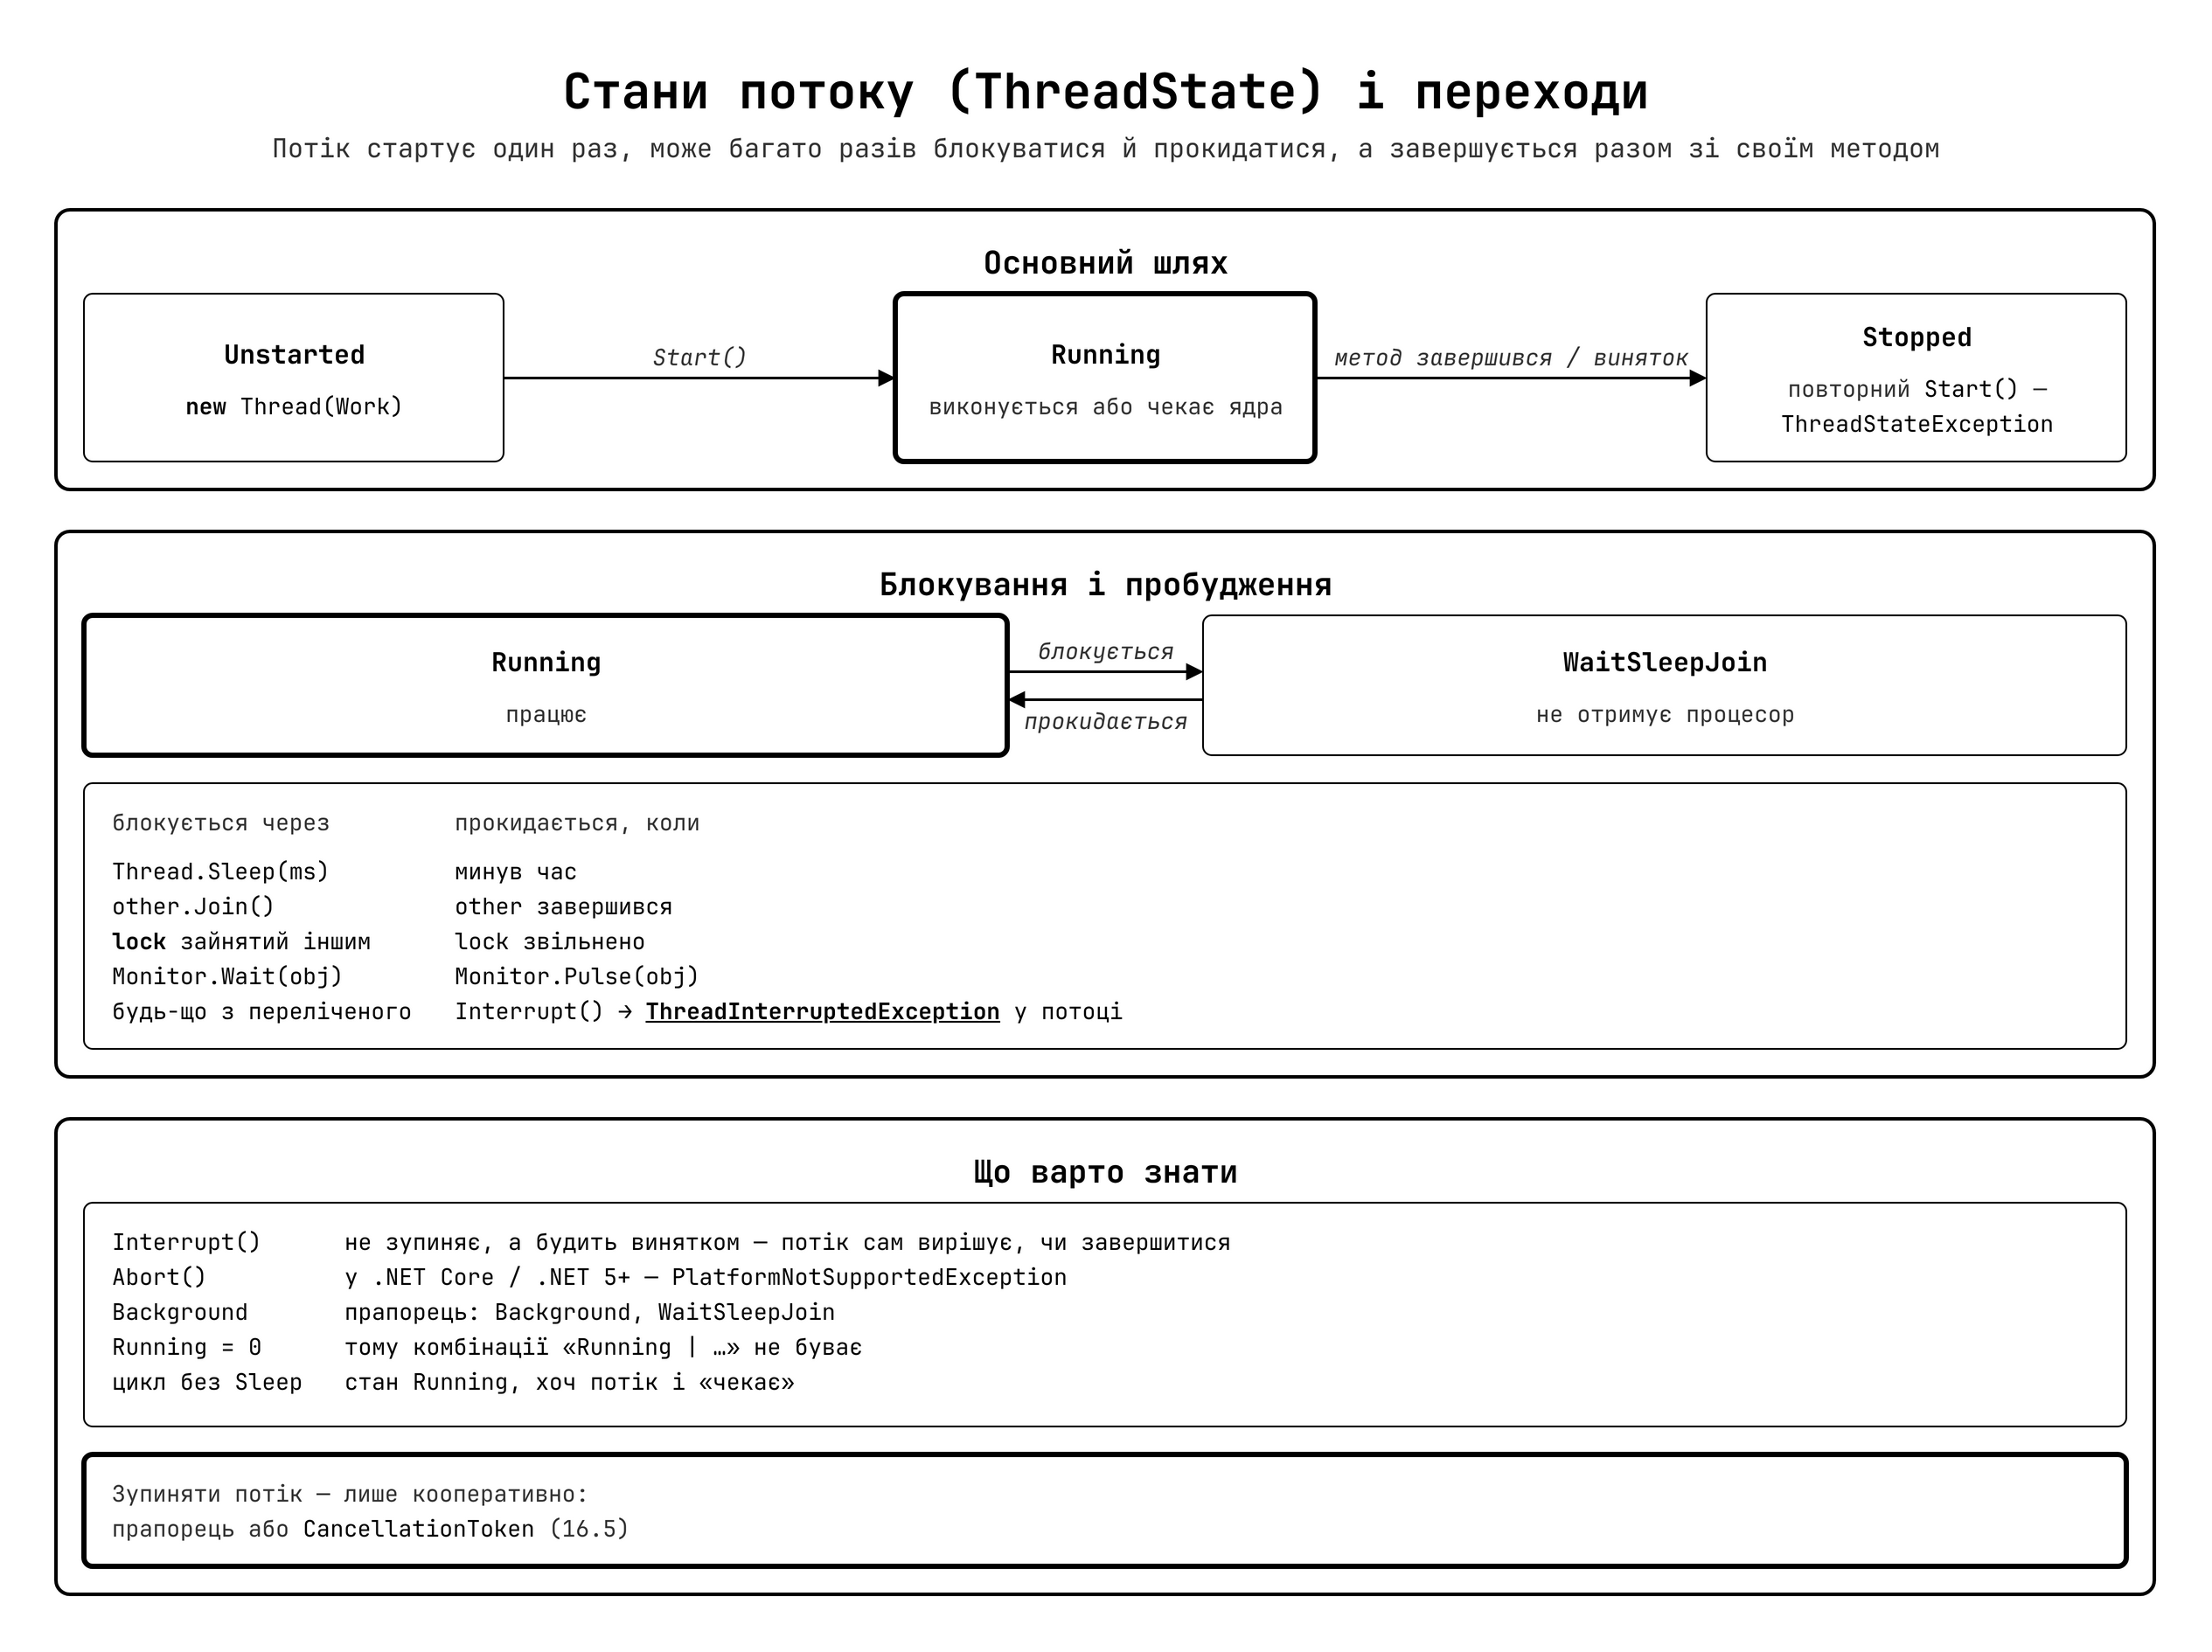Click «other завершився» text

pos(563,906)
